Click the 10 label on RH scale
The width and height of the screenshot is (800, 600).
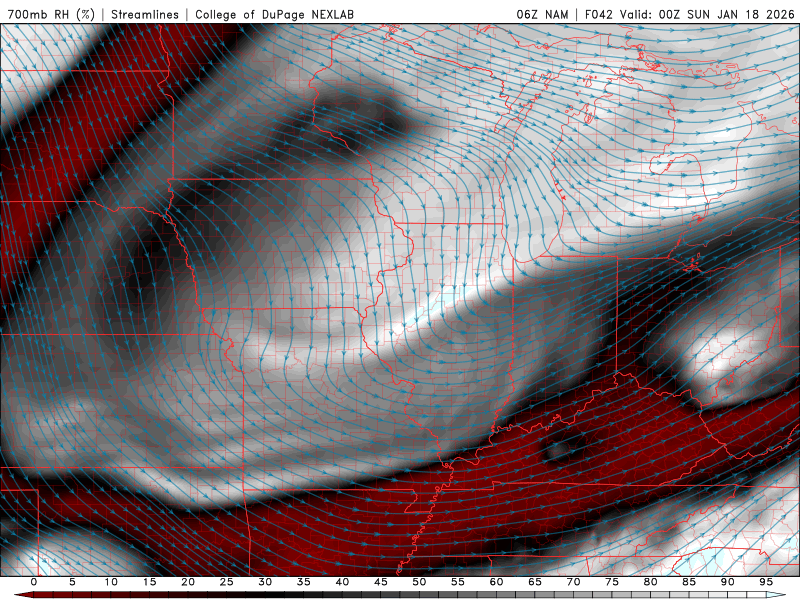pos(111,582)
